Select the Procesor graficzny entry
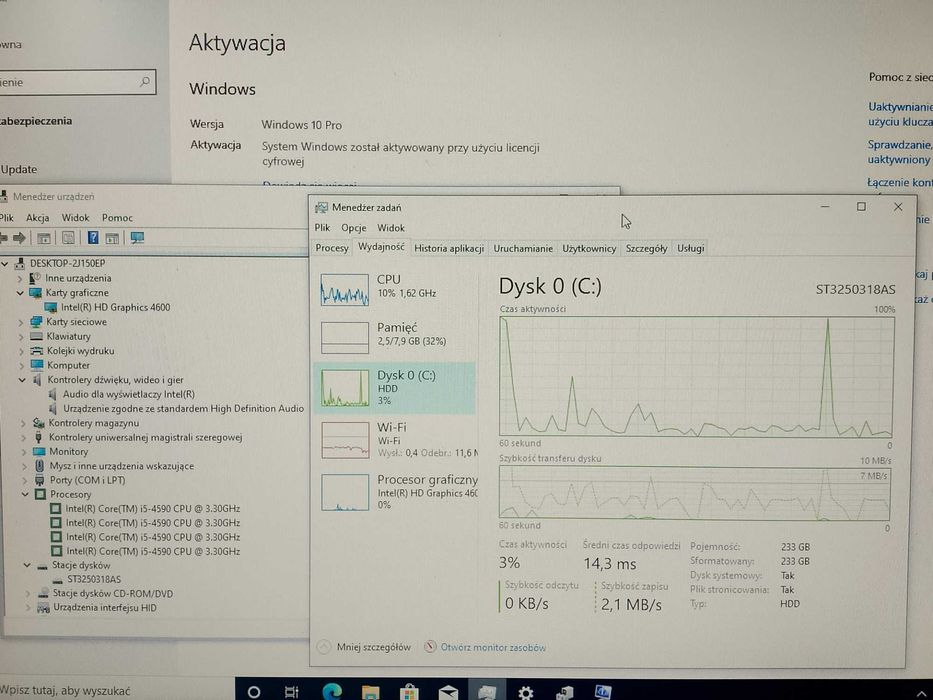 [395, 492]
